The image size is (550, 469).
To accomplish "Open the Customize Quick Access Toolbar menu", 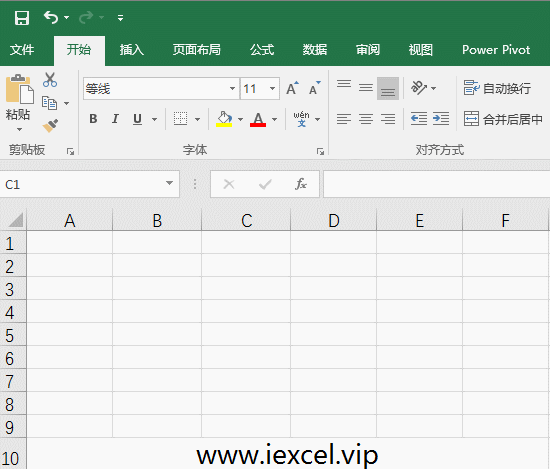I will (120, 18).
